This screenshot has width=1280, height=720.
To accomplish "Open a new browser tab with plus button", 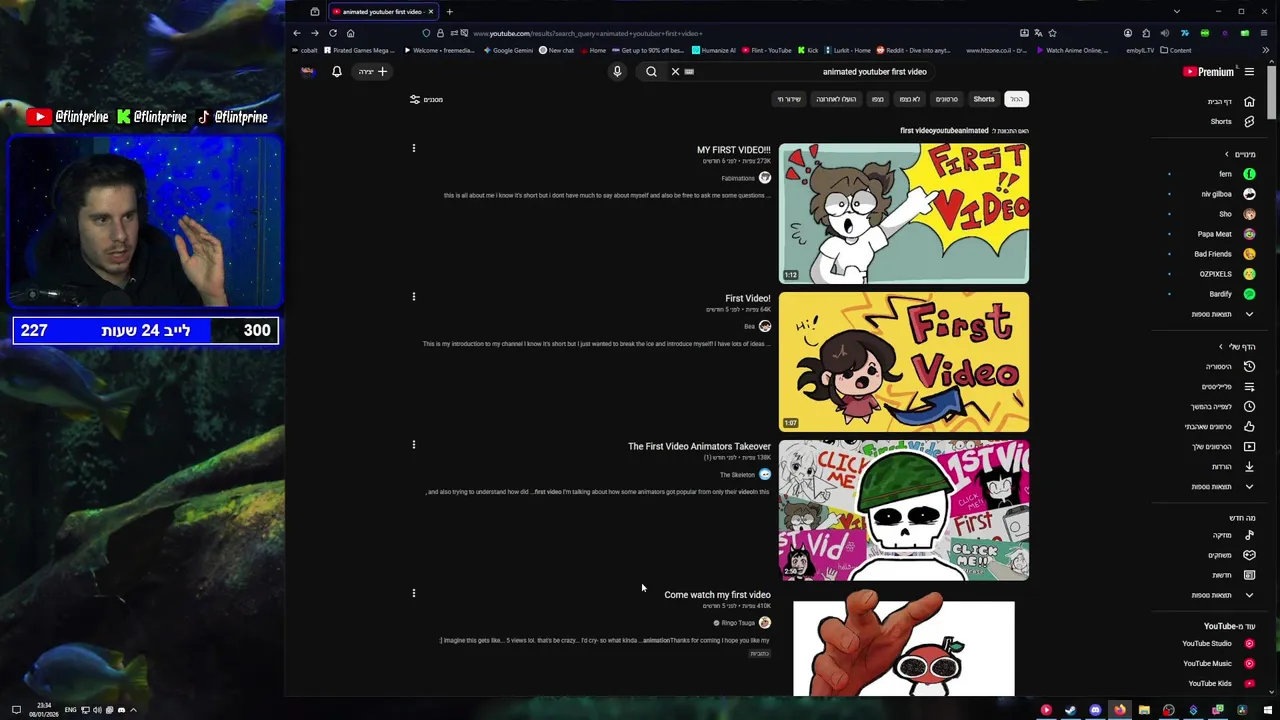I will click(449, 12).
